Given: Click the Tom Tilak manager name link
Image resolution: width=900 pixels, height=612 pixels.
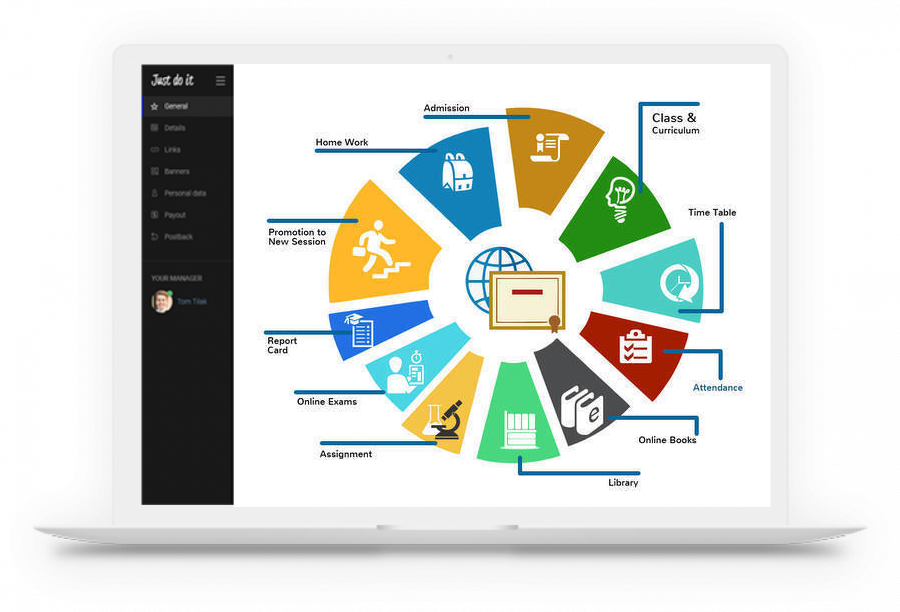Looking at the screenshot, I should coord(191,301).
